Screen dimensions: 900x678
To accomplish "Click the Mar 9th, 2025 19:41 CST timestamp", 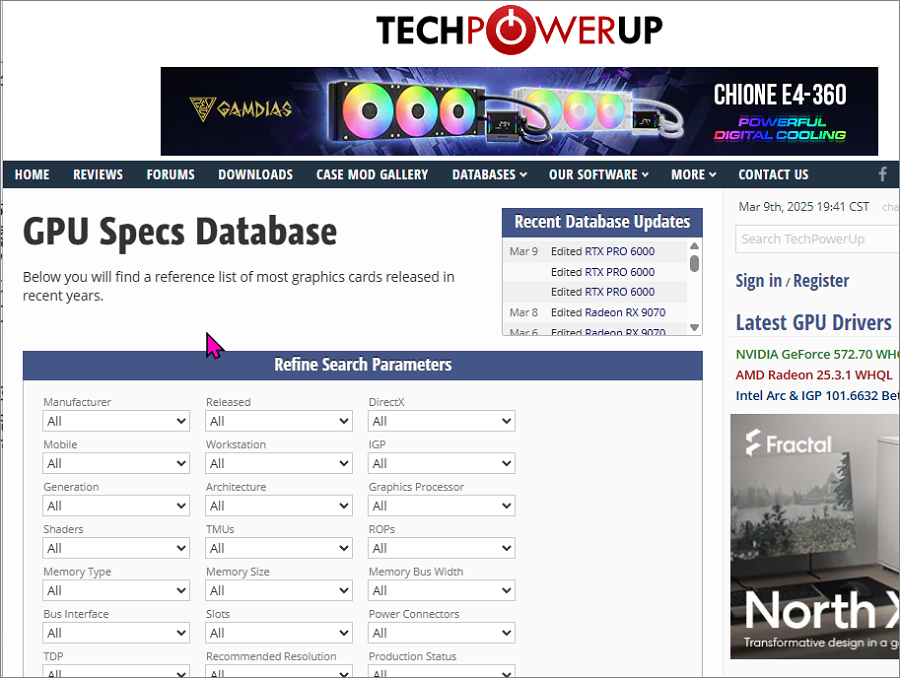I will pos(804,207).
